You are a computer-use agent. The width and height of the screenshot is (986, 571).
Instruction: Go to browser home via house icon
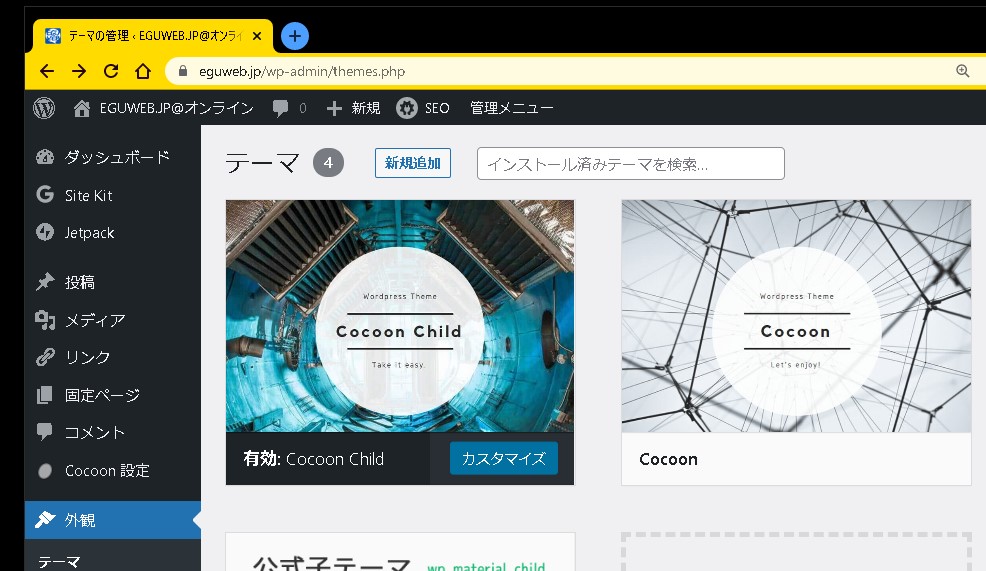(143, 71)
